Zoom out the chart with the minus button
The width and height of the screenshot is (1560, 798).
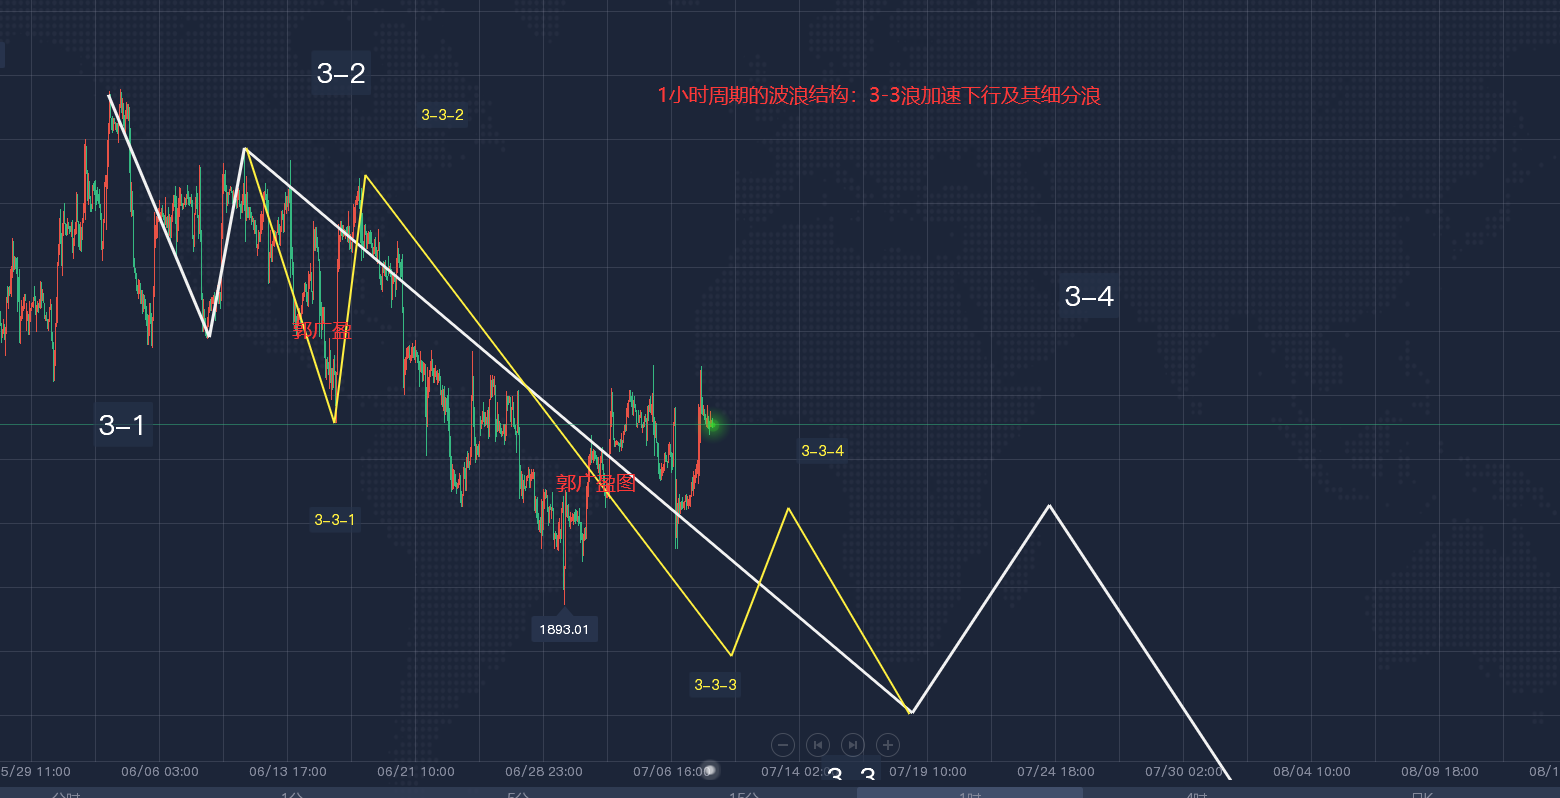tap(783, 745)
